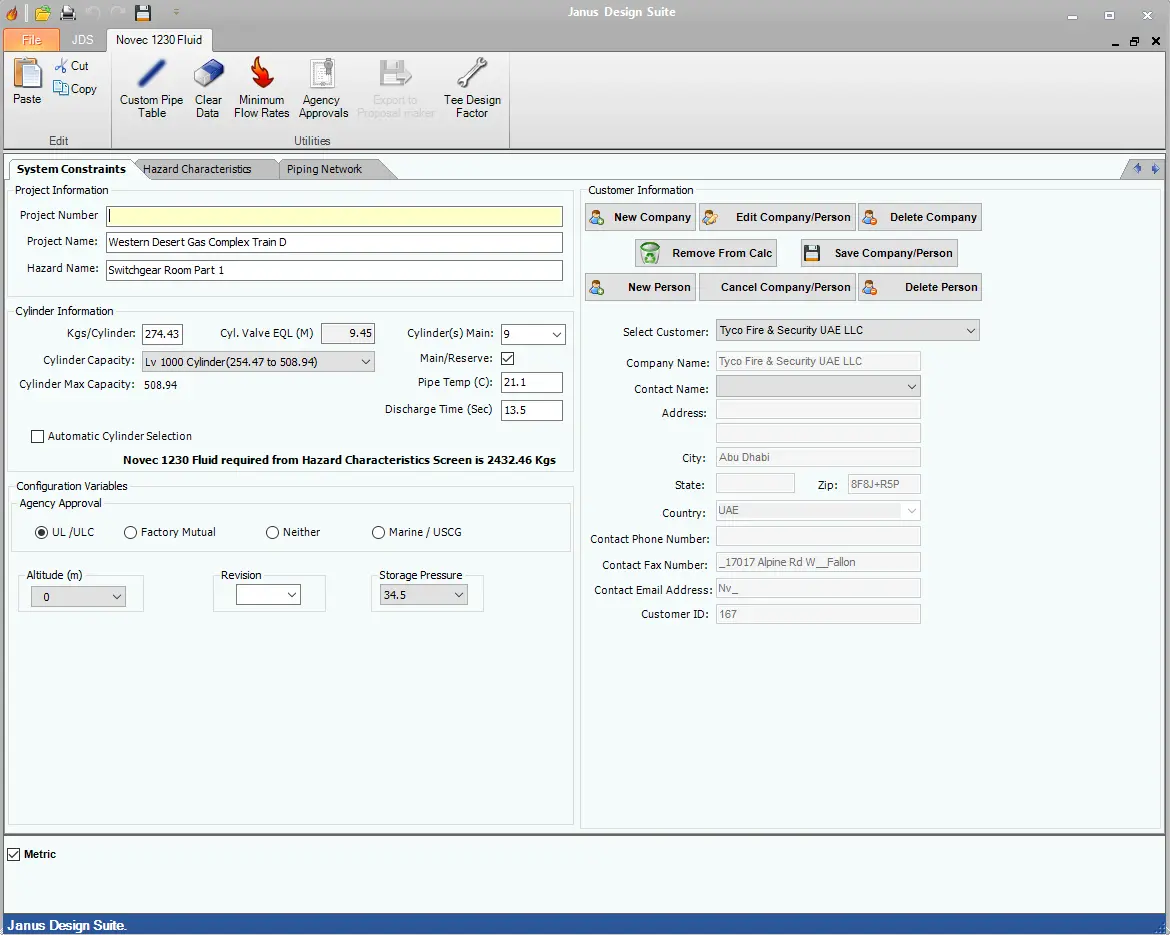Click Remove From Calc button
This screenshot has height=935, width=1170.
click(x=706, y=253)
